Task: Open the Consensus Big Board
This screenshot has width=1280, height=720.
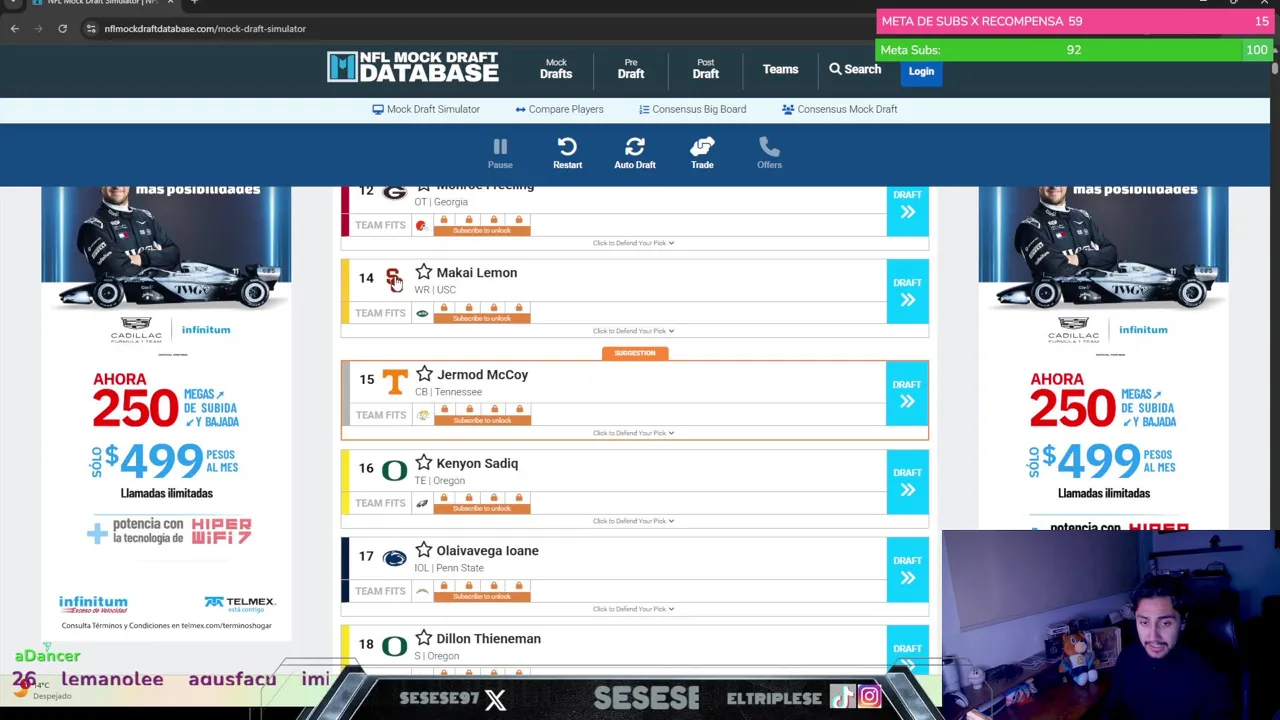Action: pyautogui.click(x=692, y=109)
